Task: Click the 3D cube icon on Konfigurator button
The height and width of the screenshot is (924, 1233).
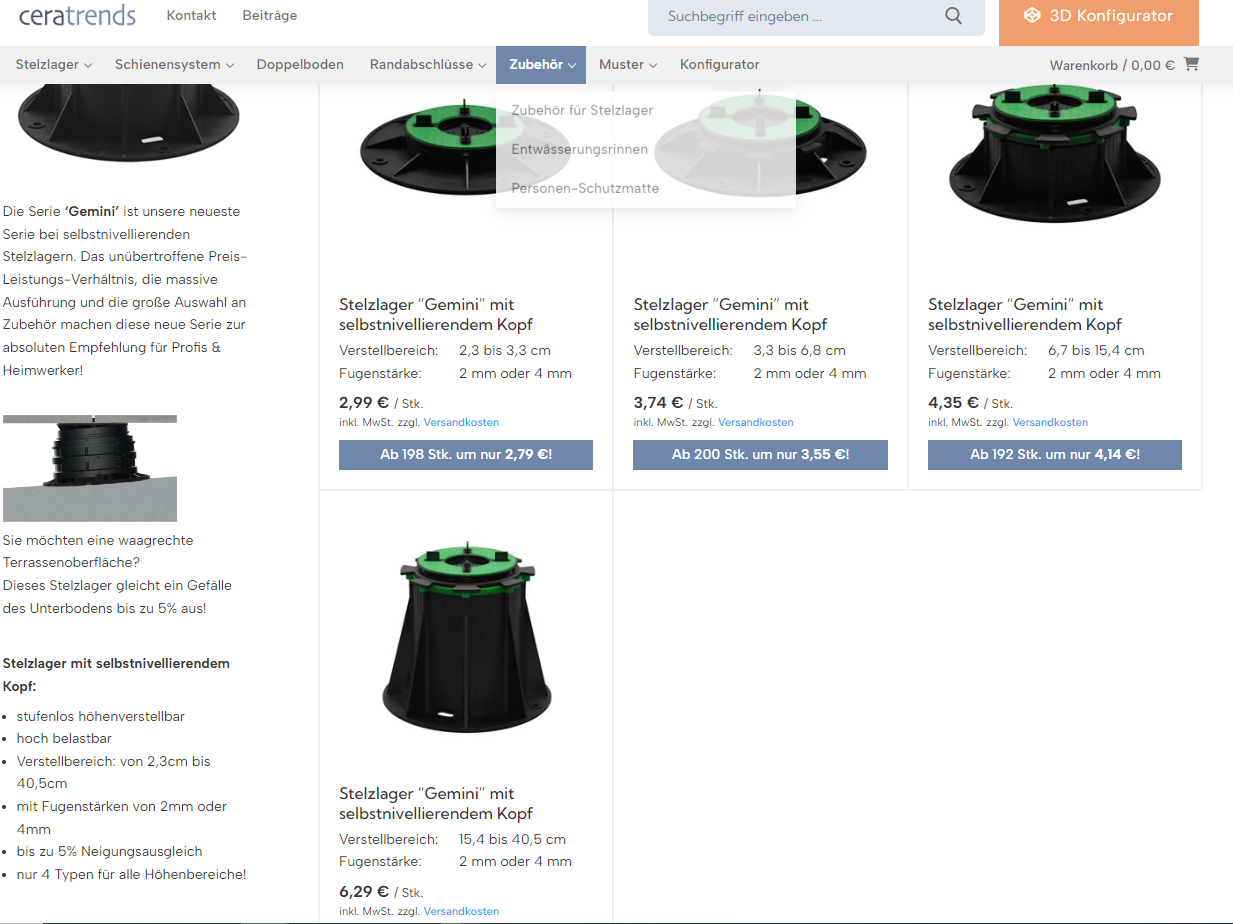Action: coord(1032,16)
